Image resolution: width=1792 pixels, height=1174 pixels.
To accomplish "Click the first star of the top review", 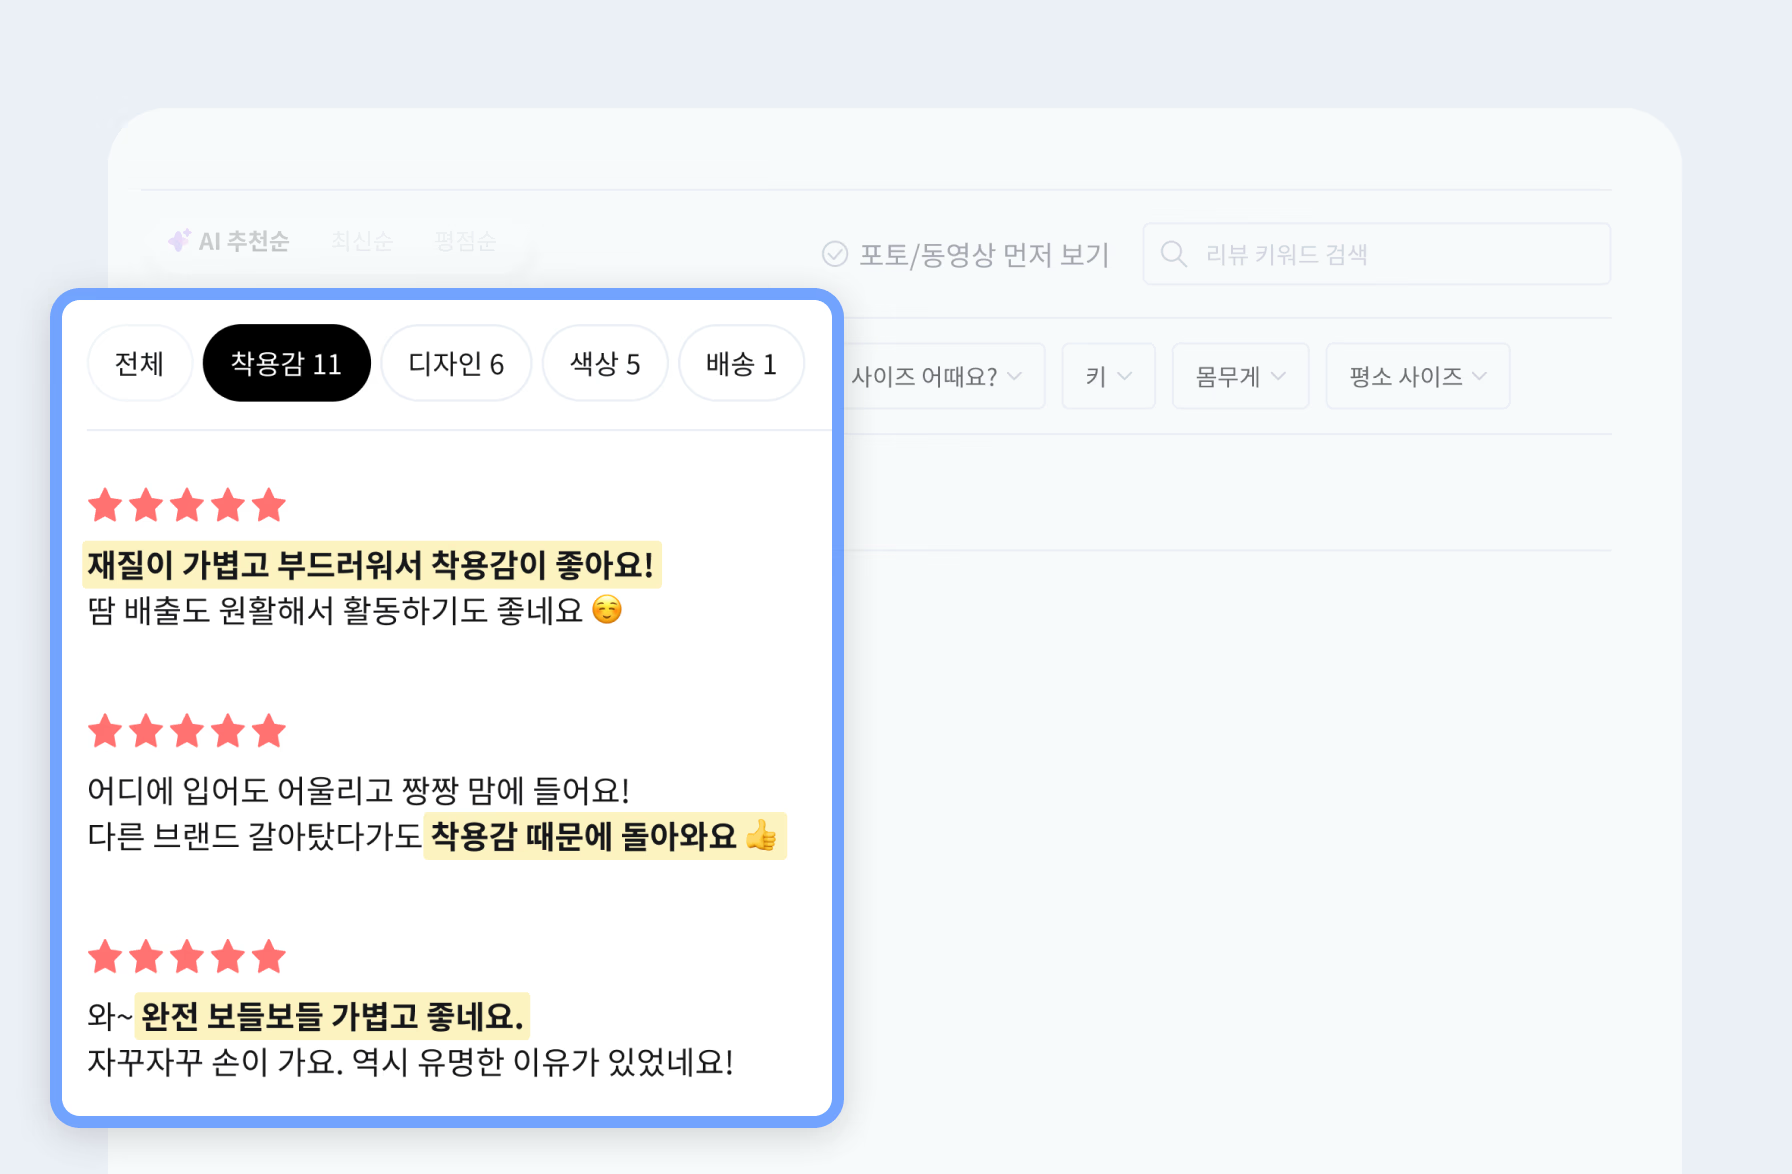I will click(x=105, y=505).
